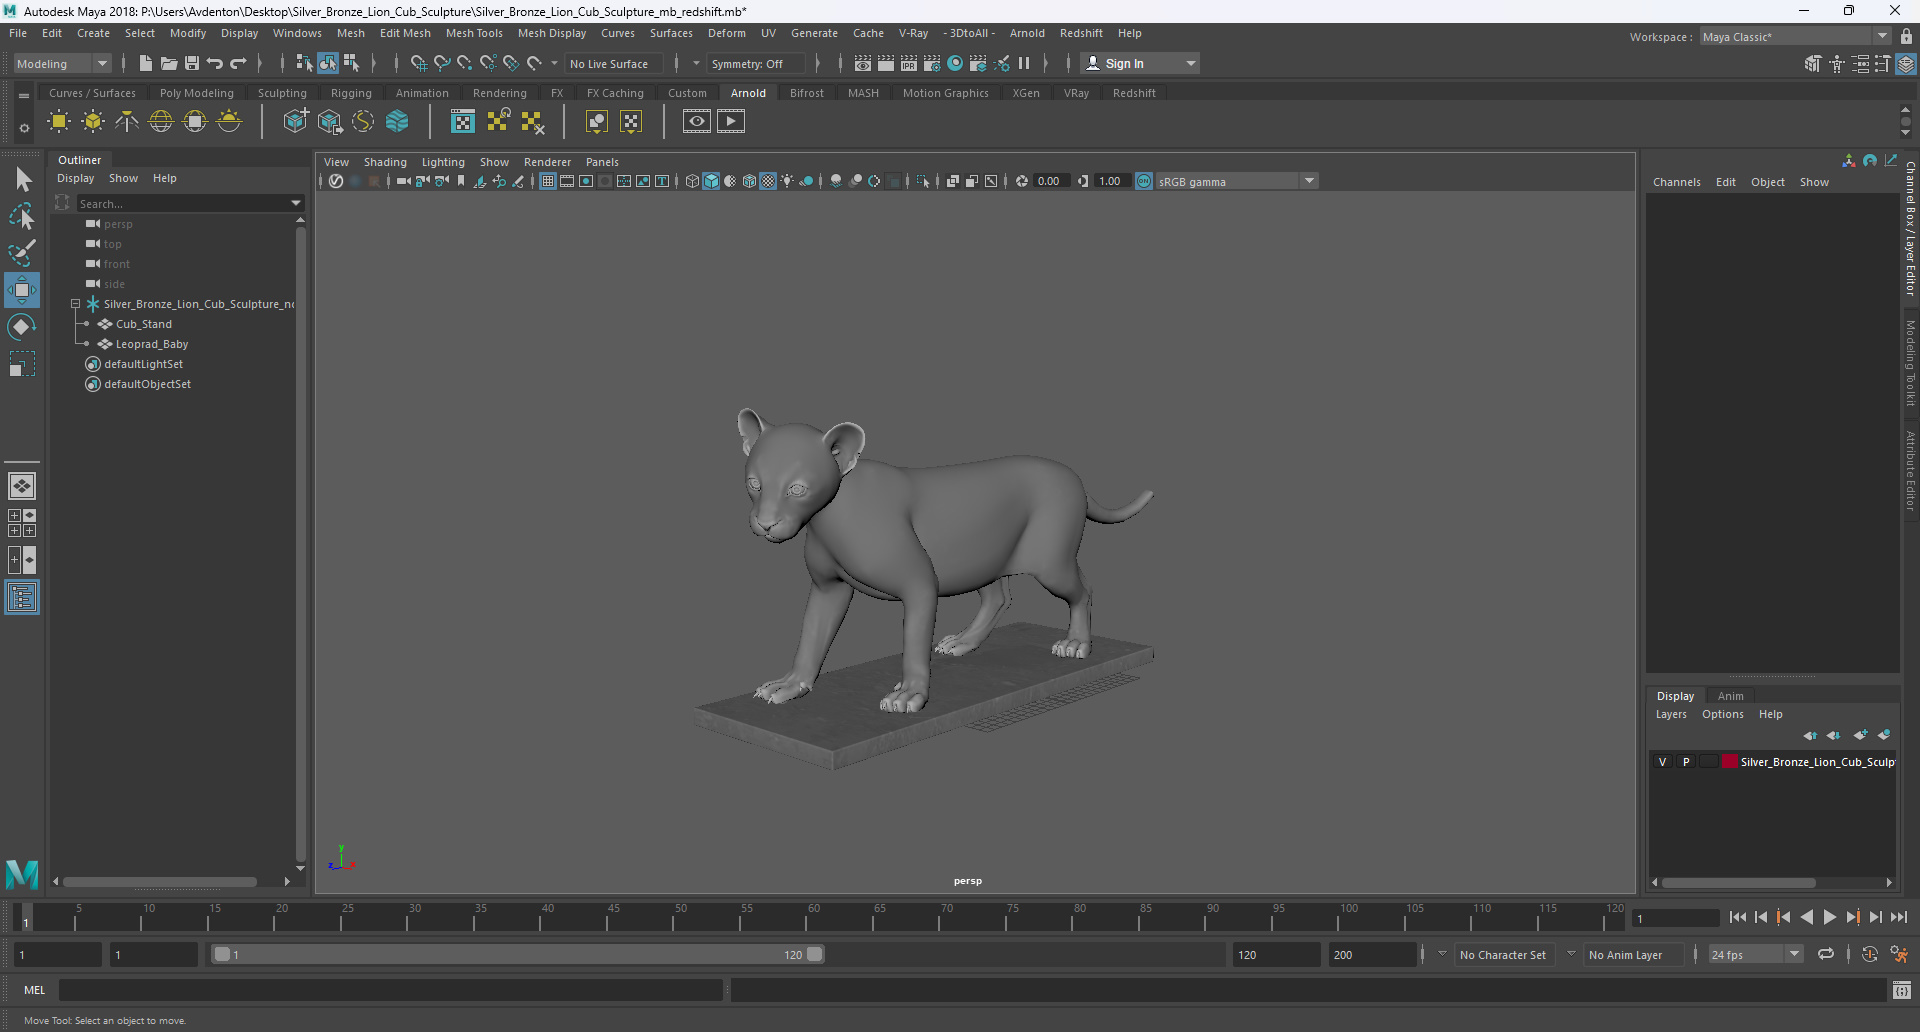Click the range slider end handle at 120
The height and width of the screenshot is (1032, 1920).
coord(815,954)
